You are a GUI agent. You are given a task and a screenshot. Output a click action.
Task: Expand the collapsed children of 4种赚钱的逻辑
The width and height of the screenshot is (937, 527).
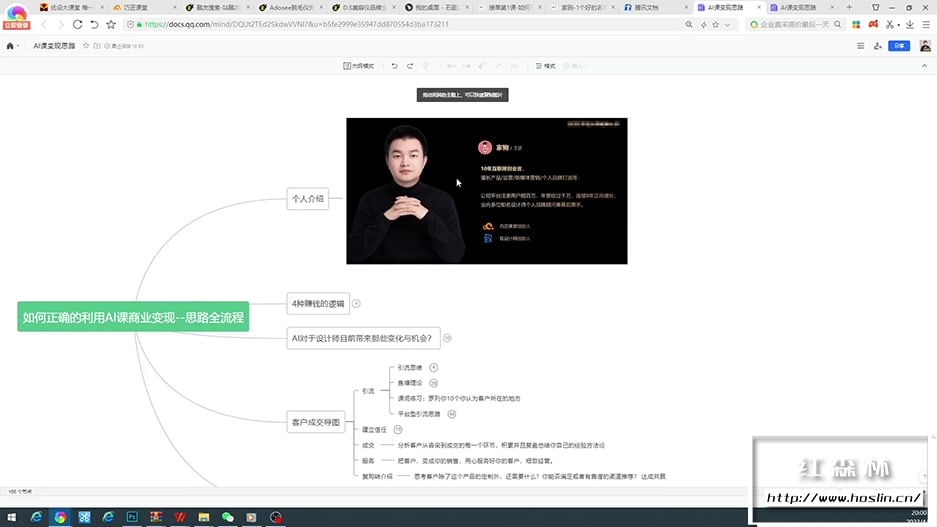[356, 304]
